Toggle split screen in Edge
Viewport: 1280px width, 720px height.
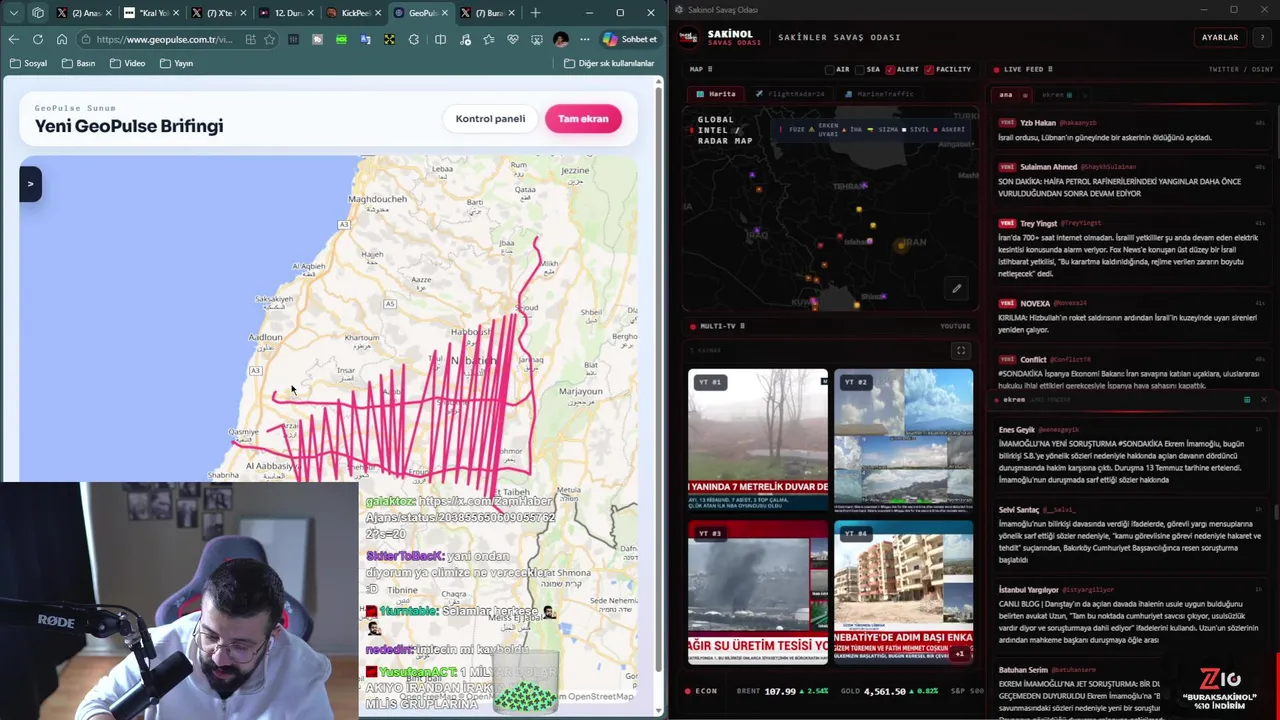pyautogui.click(x=440, y=39)
